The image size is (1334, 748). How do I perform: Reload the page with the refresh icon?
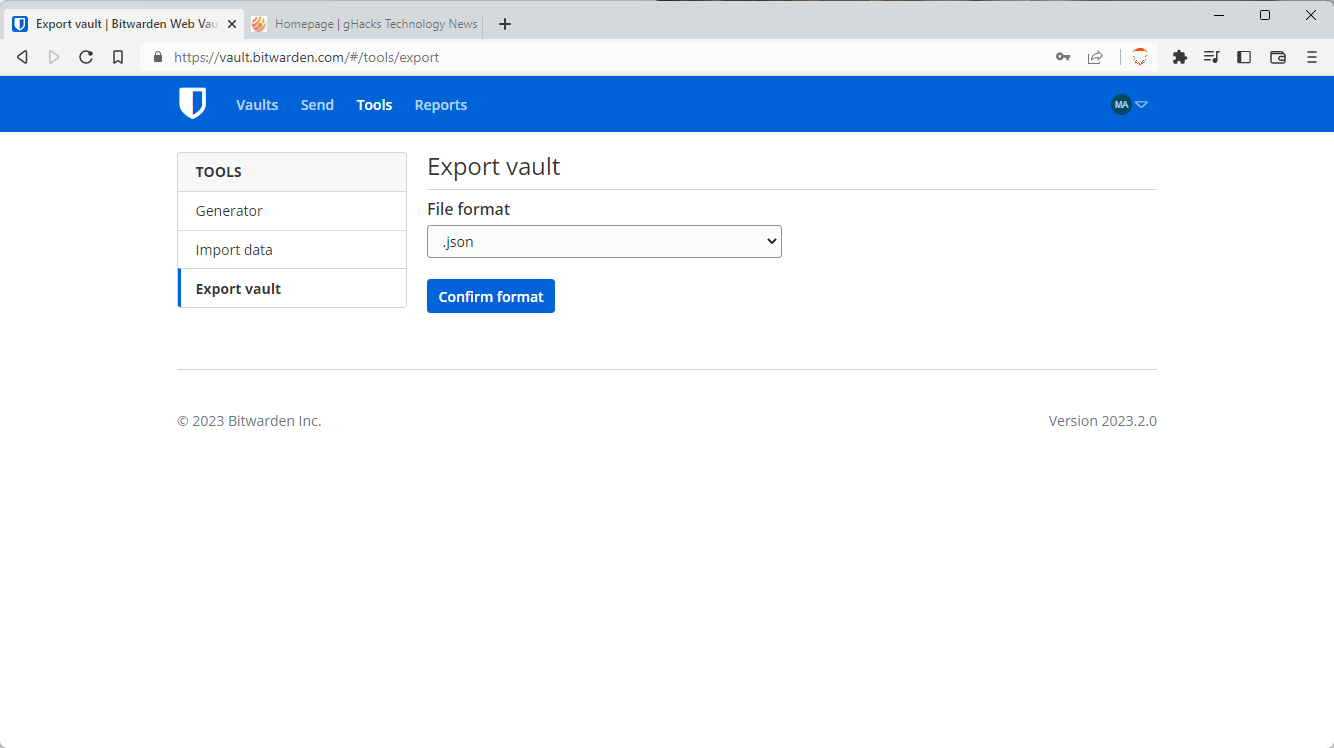pos(86,57)
